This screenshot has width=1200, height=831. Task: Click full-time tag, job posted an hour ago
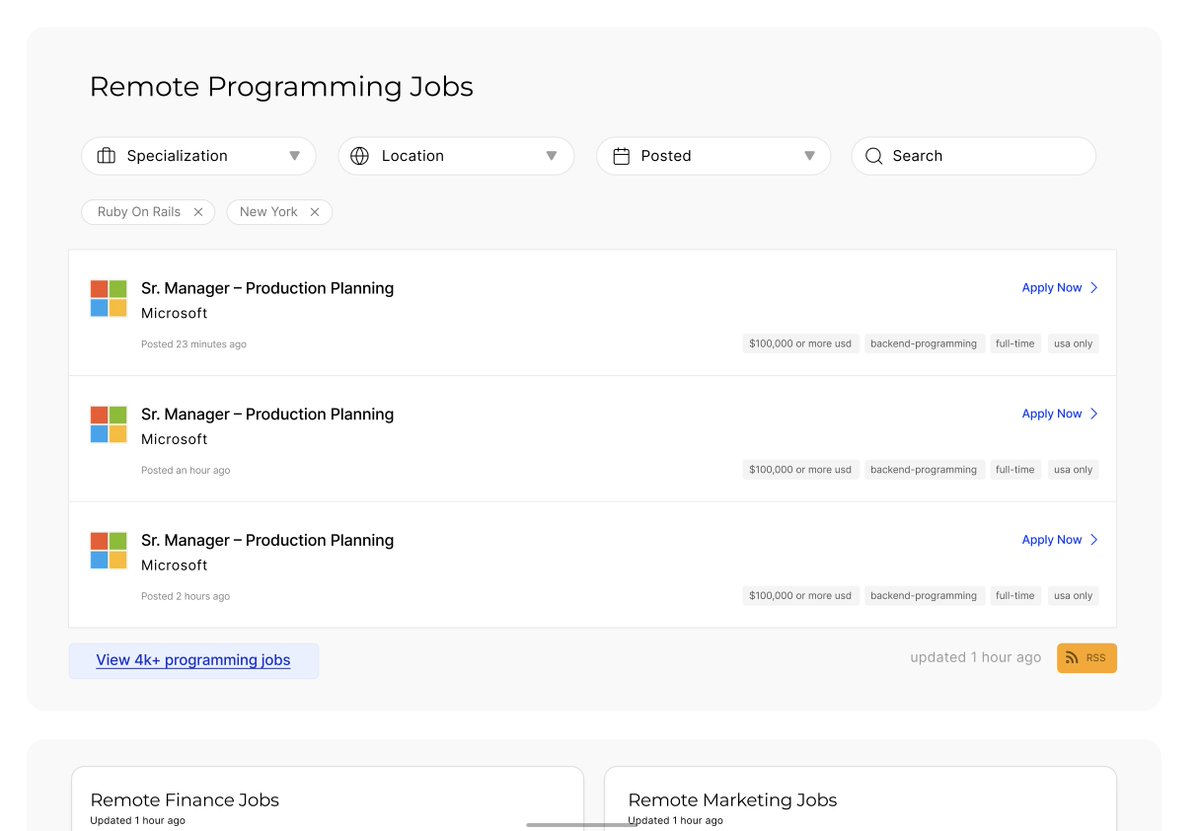tap(1015, 470)
